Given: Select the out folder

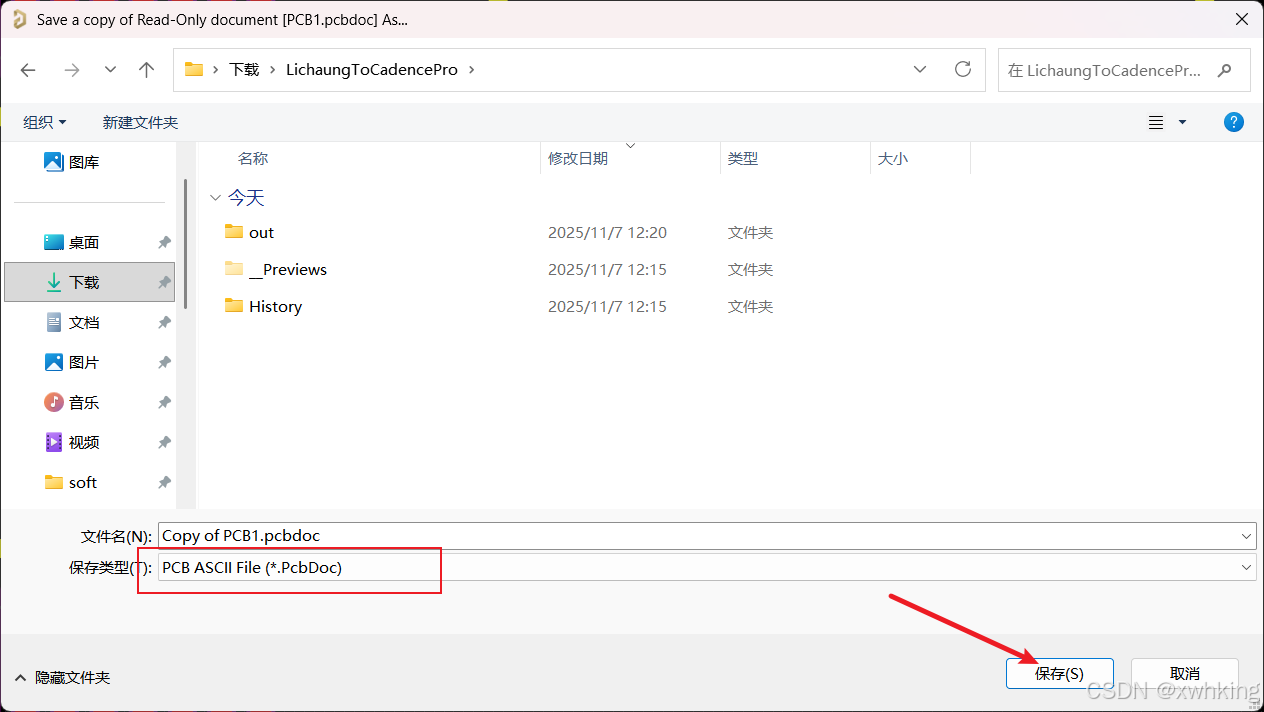Looking at the screenshot, I should 261,232.
